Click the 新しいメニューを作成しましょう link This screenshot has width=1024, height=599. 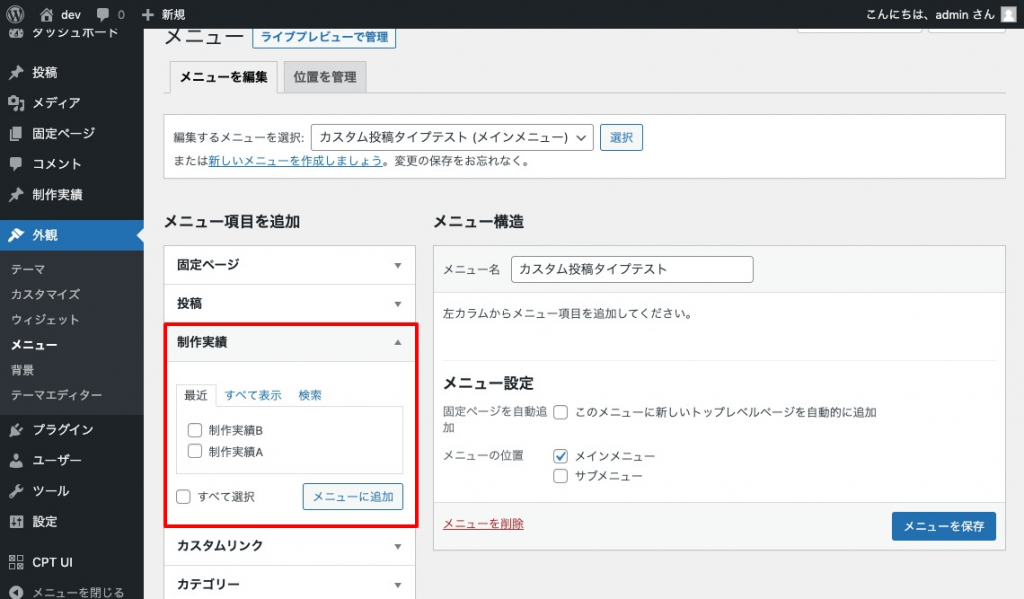coord(295,161)
